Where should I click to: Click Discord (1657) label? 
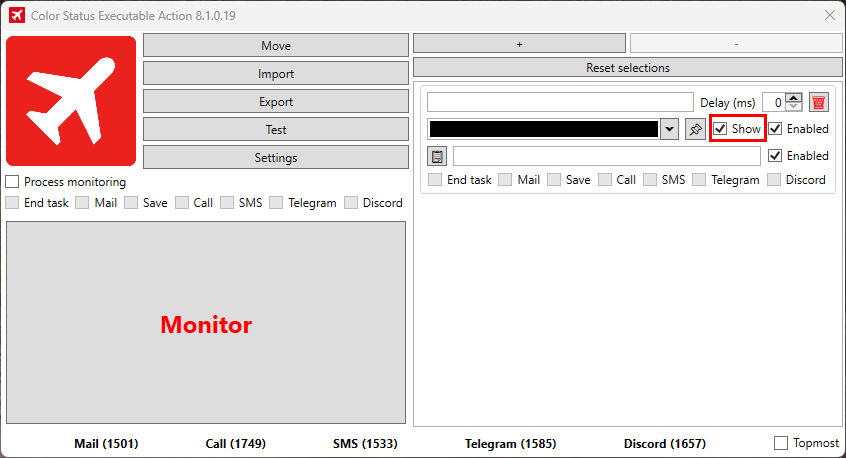[665, 443]
